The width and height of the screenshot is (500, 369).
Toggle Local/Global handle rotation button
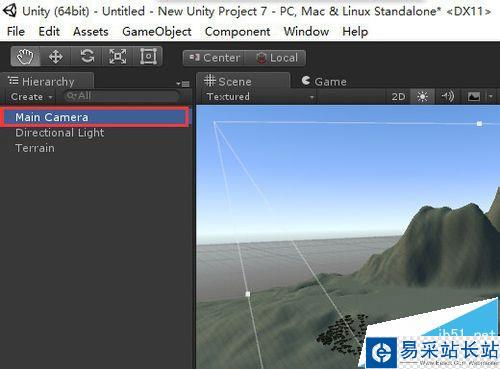click(x=276, y=58)
